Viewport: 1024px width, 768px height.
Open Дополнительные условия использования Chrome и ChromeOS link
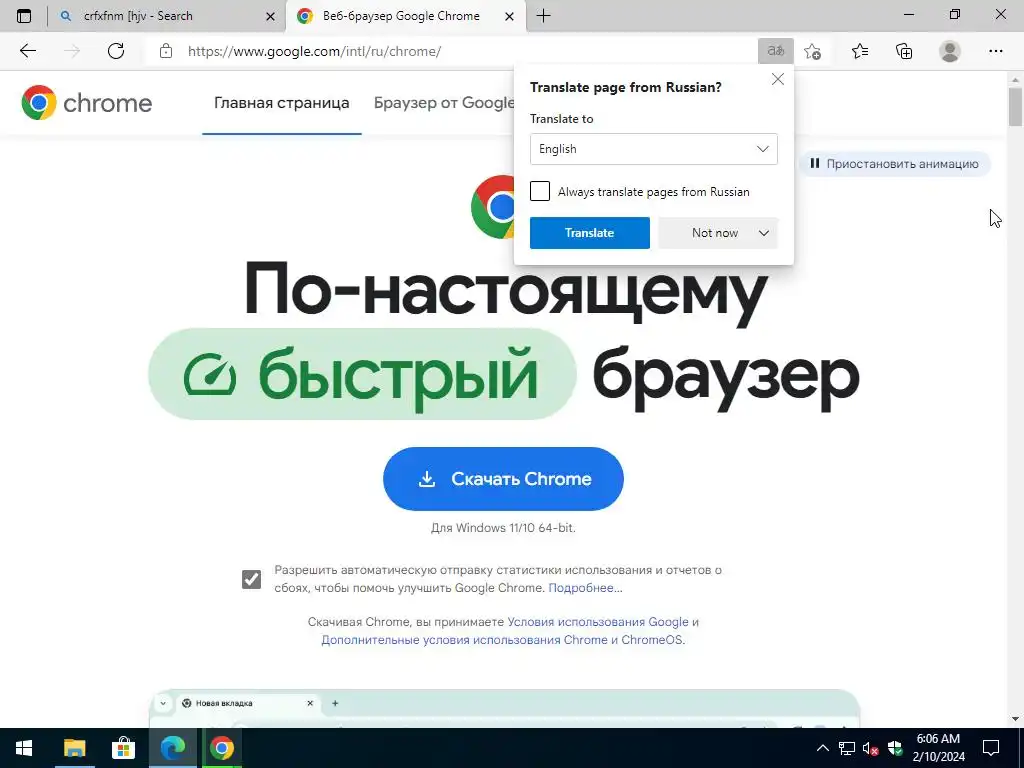point(502,640)
